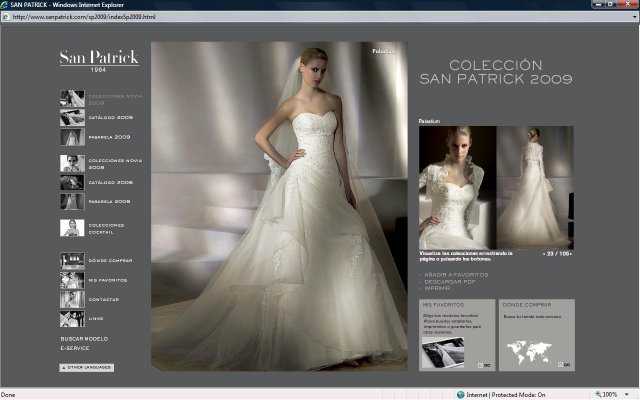Viewport: 640px width, 400px height.
Task: Open the Links sidebar icon
Action: tap(72, 319)
